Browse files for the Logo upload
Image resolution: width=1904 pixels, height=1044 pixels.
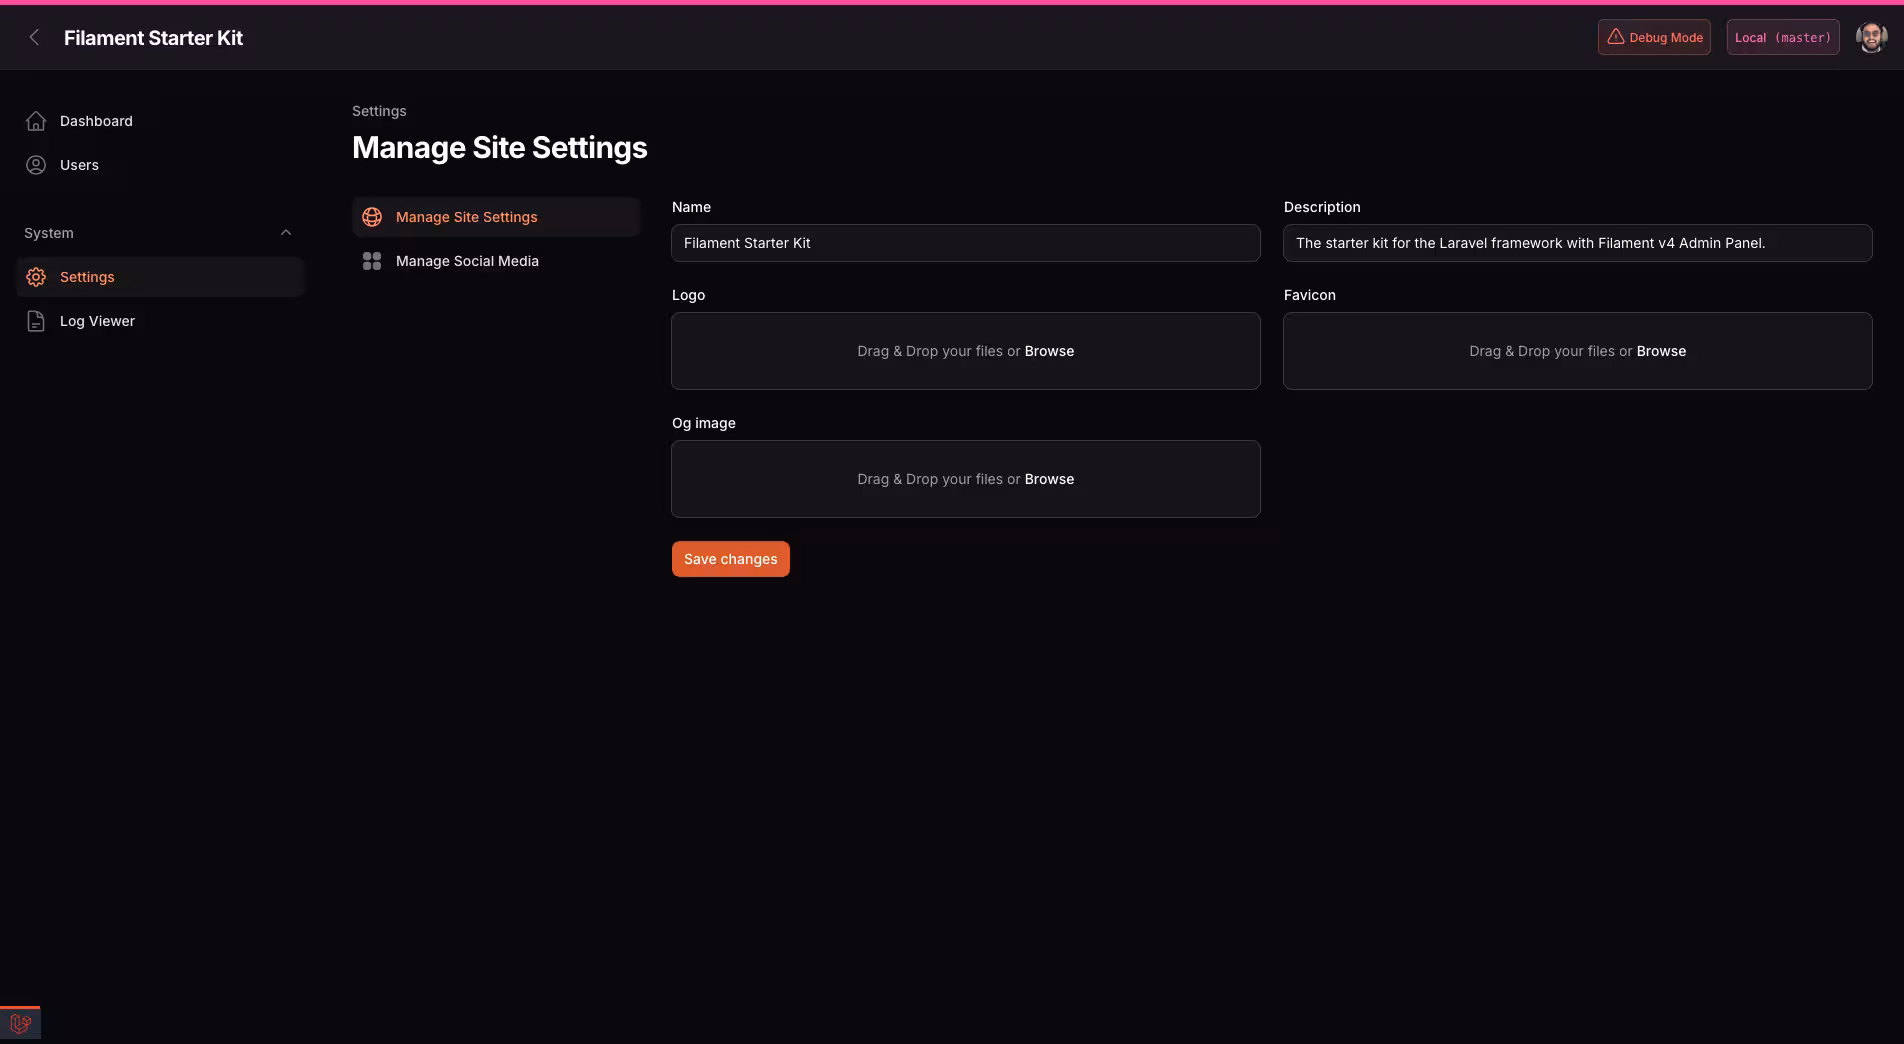(x=1049, y=351)
